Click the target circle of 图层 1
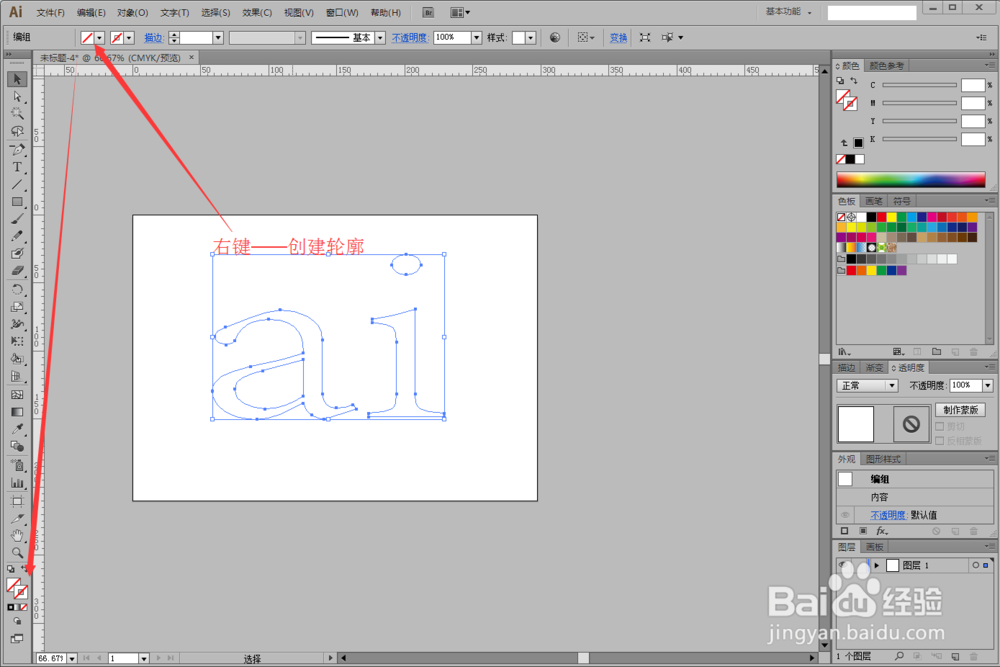The height and width of the screenshot is (667, 1000). tap(975, 565)
